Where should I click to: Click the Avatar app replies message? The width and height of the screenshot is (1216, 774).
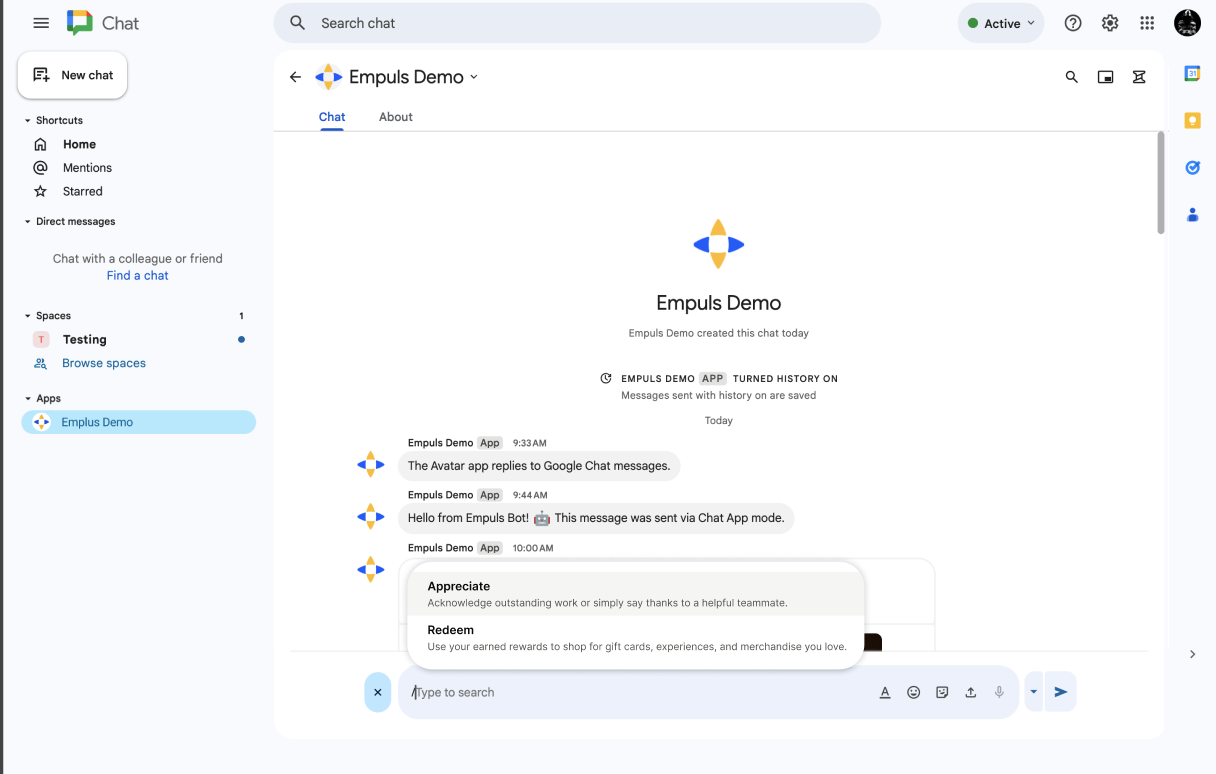pyautogui.click(x=539, y=466)
